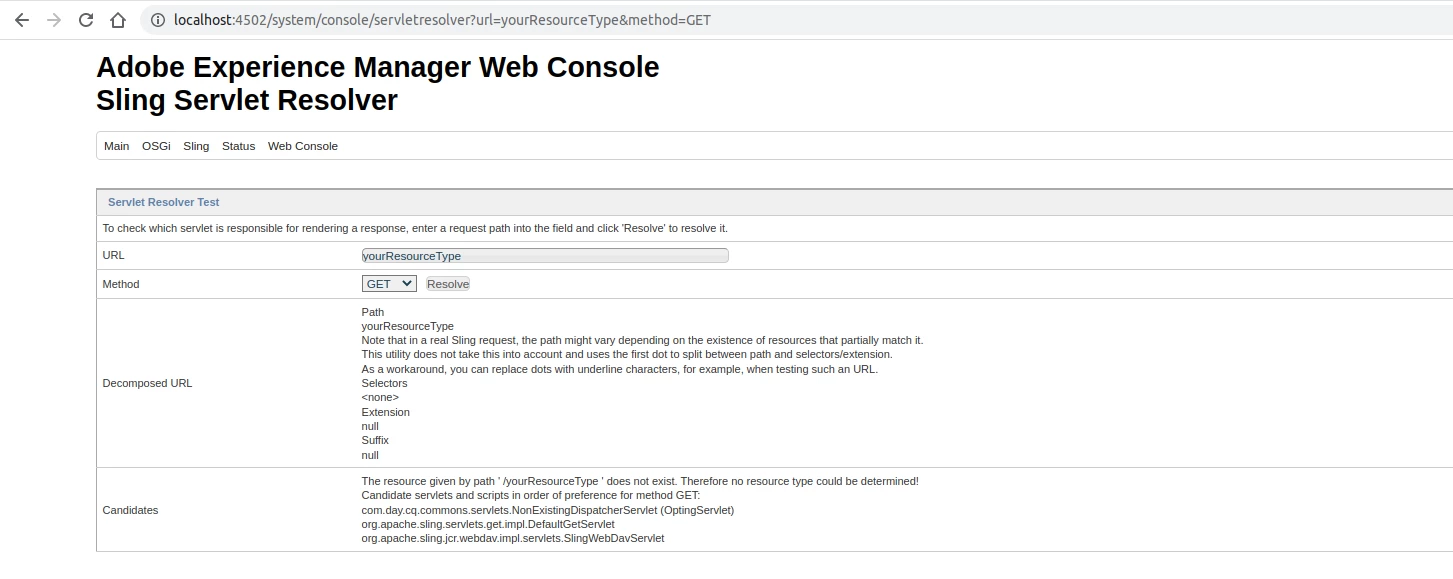Click the Candidates label
This screenshot has width=1453, height=579.
[x=130, y=510]
